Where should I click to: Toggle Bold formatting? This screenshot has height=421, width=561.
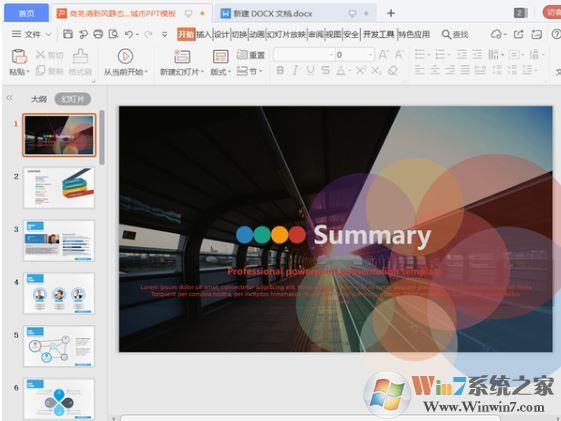coord(280,70)
